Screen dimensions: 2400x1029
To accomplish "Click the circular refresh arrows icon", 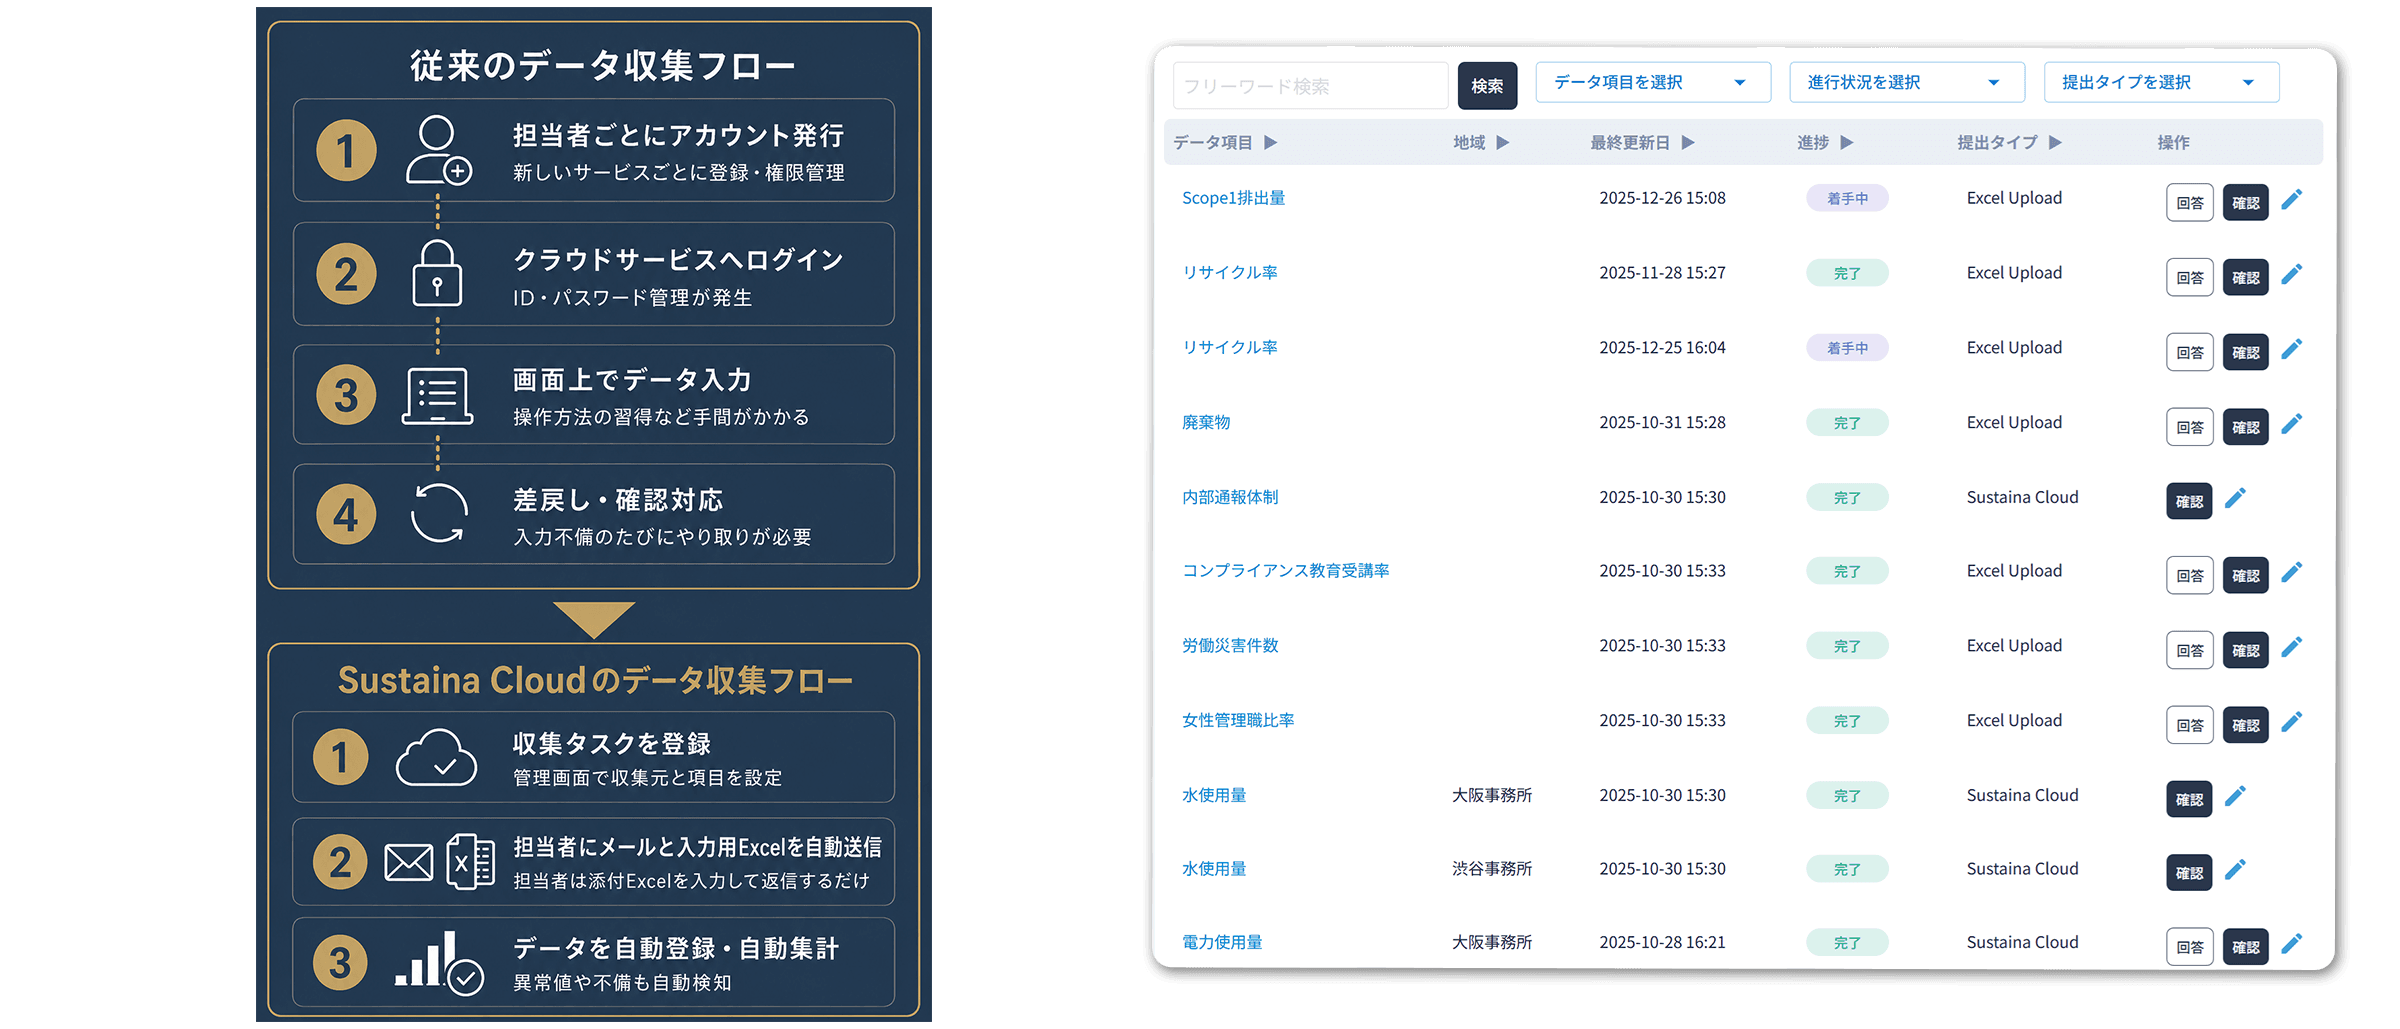I will pos(439,514).
